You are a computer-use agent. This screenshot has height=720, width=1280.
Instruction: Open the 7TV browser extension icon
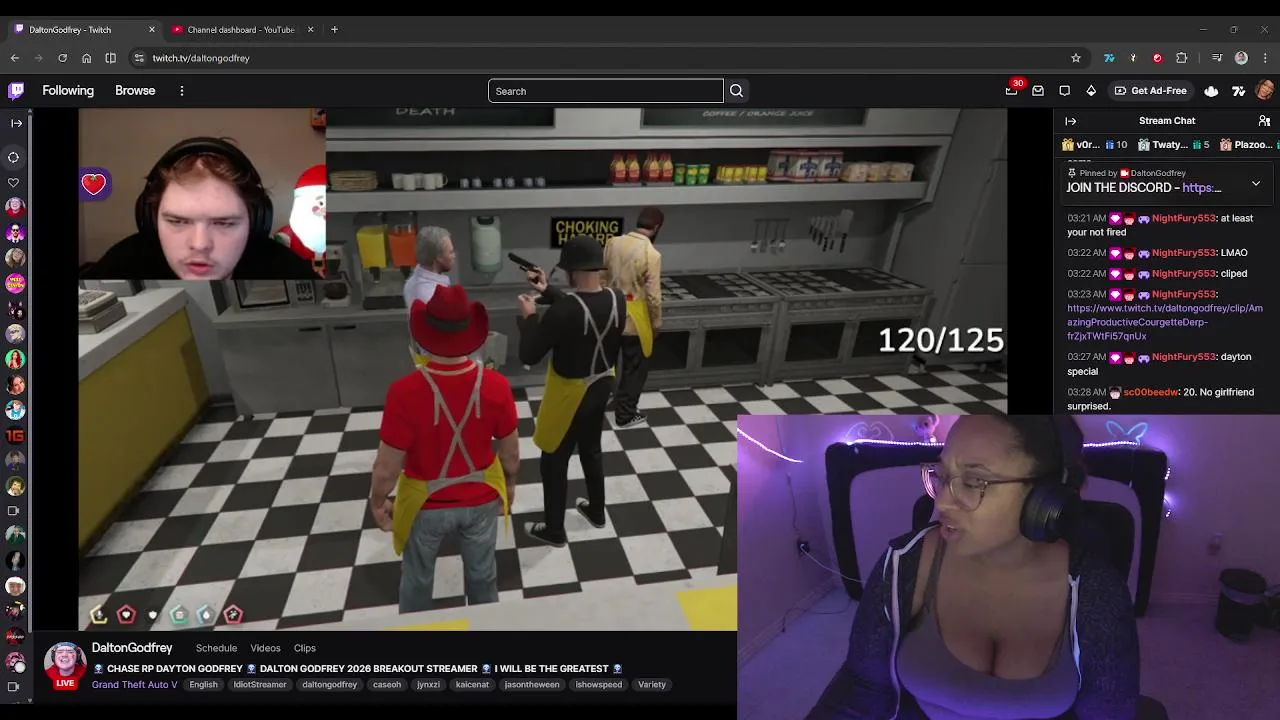pos(1109,58)
